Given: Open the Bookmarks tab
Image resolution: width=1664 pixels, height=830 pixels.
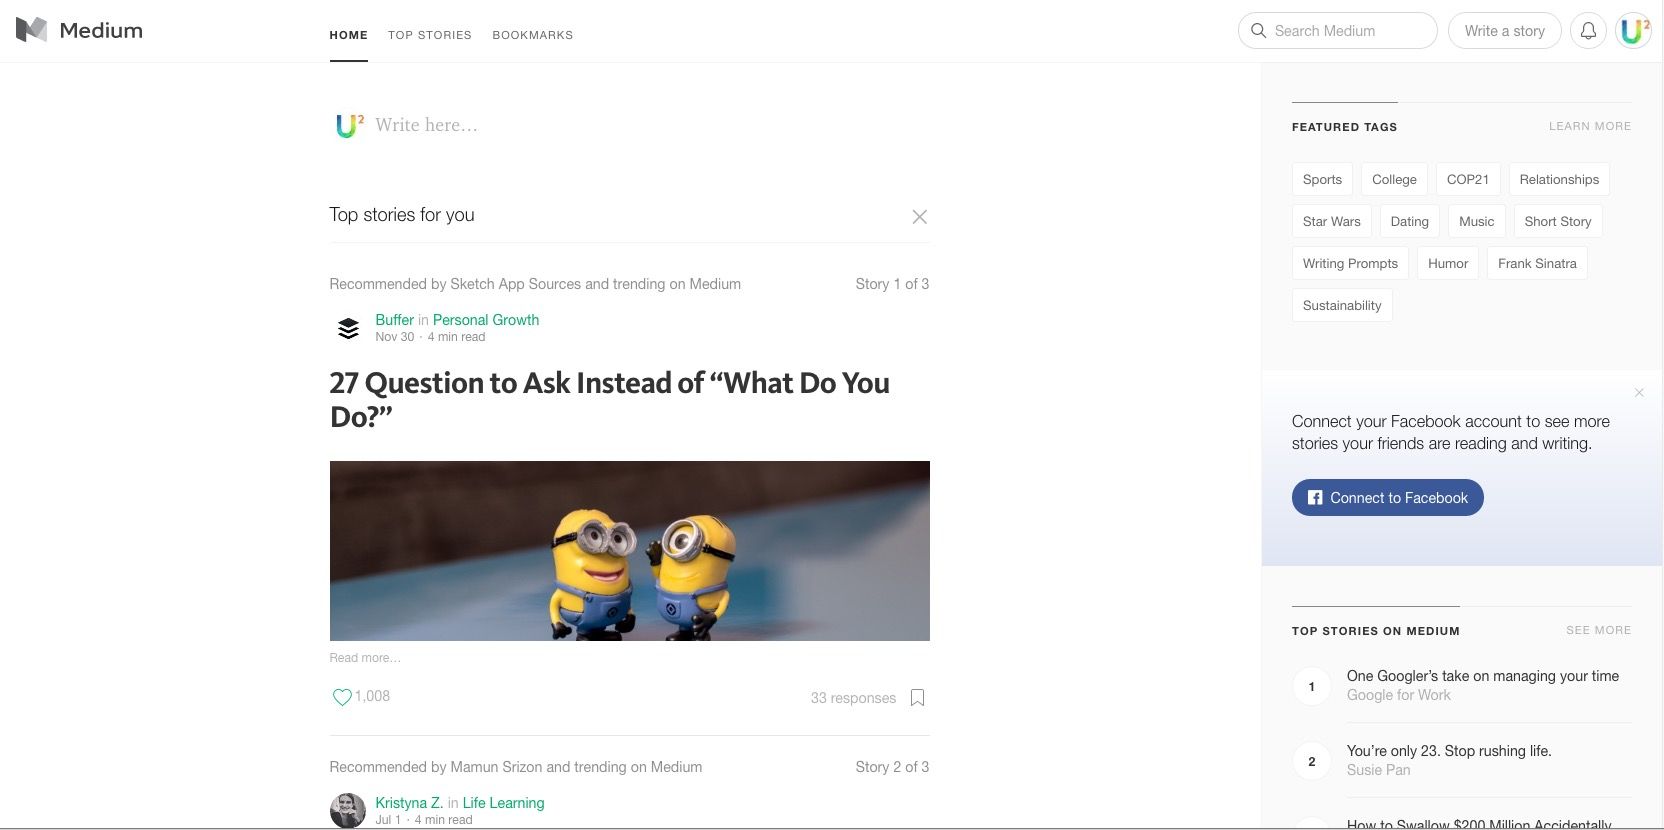Looking at the screenshot, I should pos(533,35).
